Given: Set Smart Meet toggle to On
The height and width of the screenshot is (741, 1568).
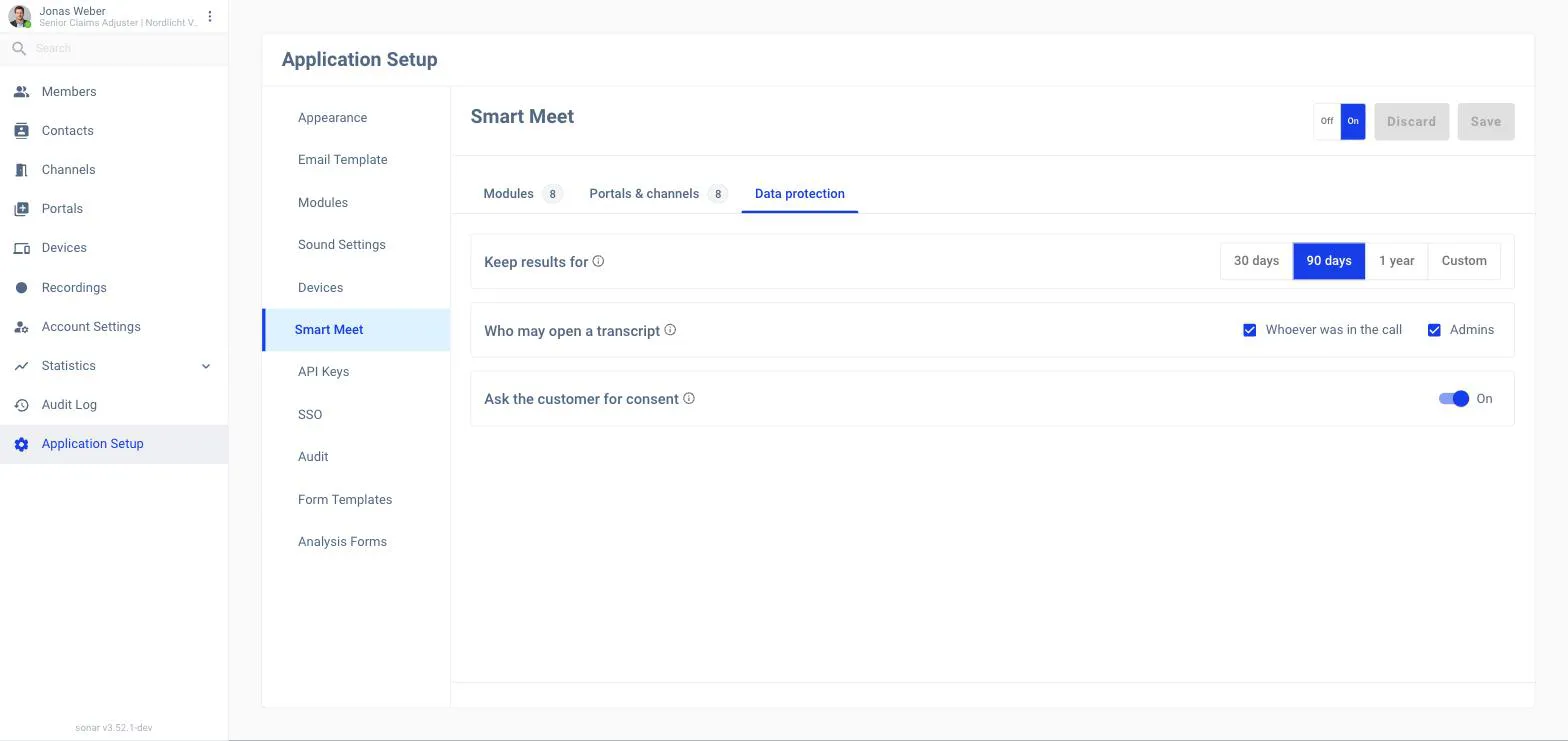Looking at the screenshot, I should click(x=1353, y=121).
